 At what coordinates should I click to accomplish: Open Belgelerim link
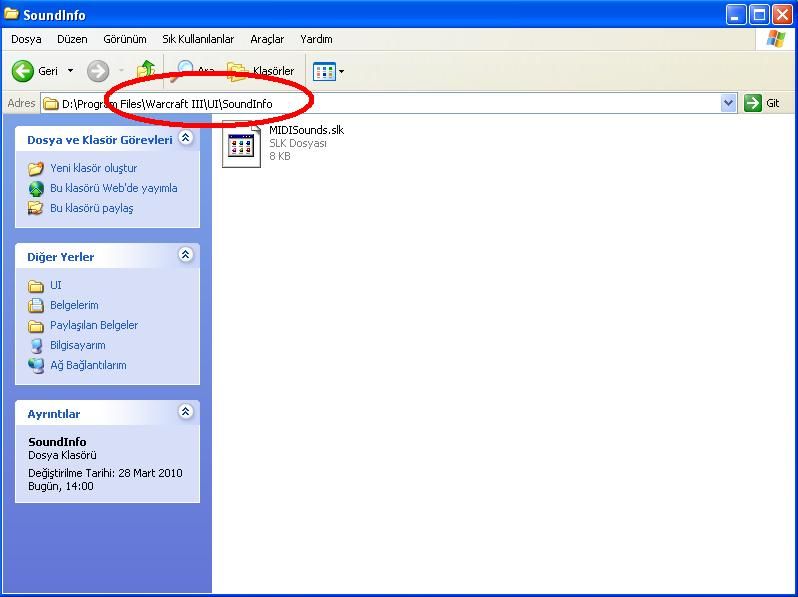click(74, 305)
